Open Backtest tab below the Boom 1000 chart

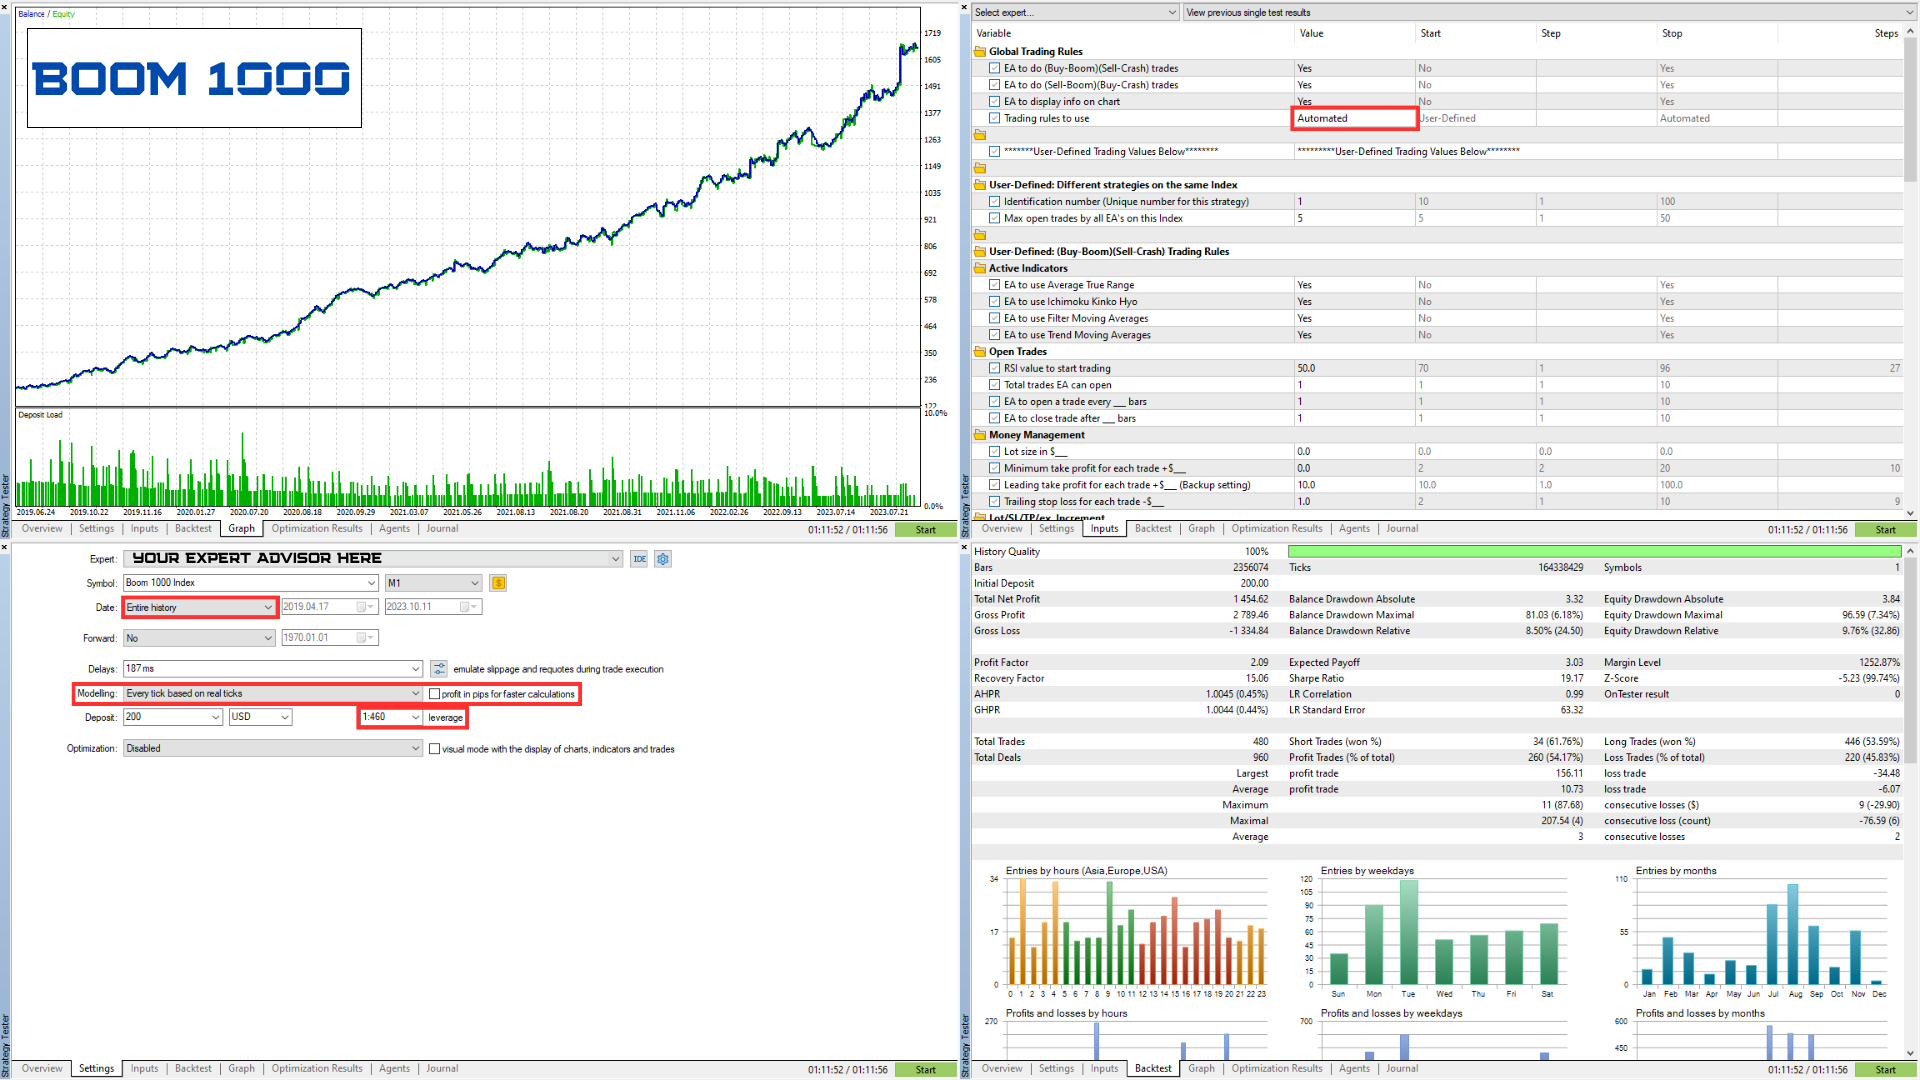[193, 529]
